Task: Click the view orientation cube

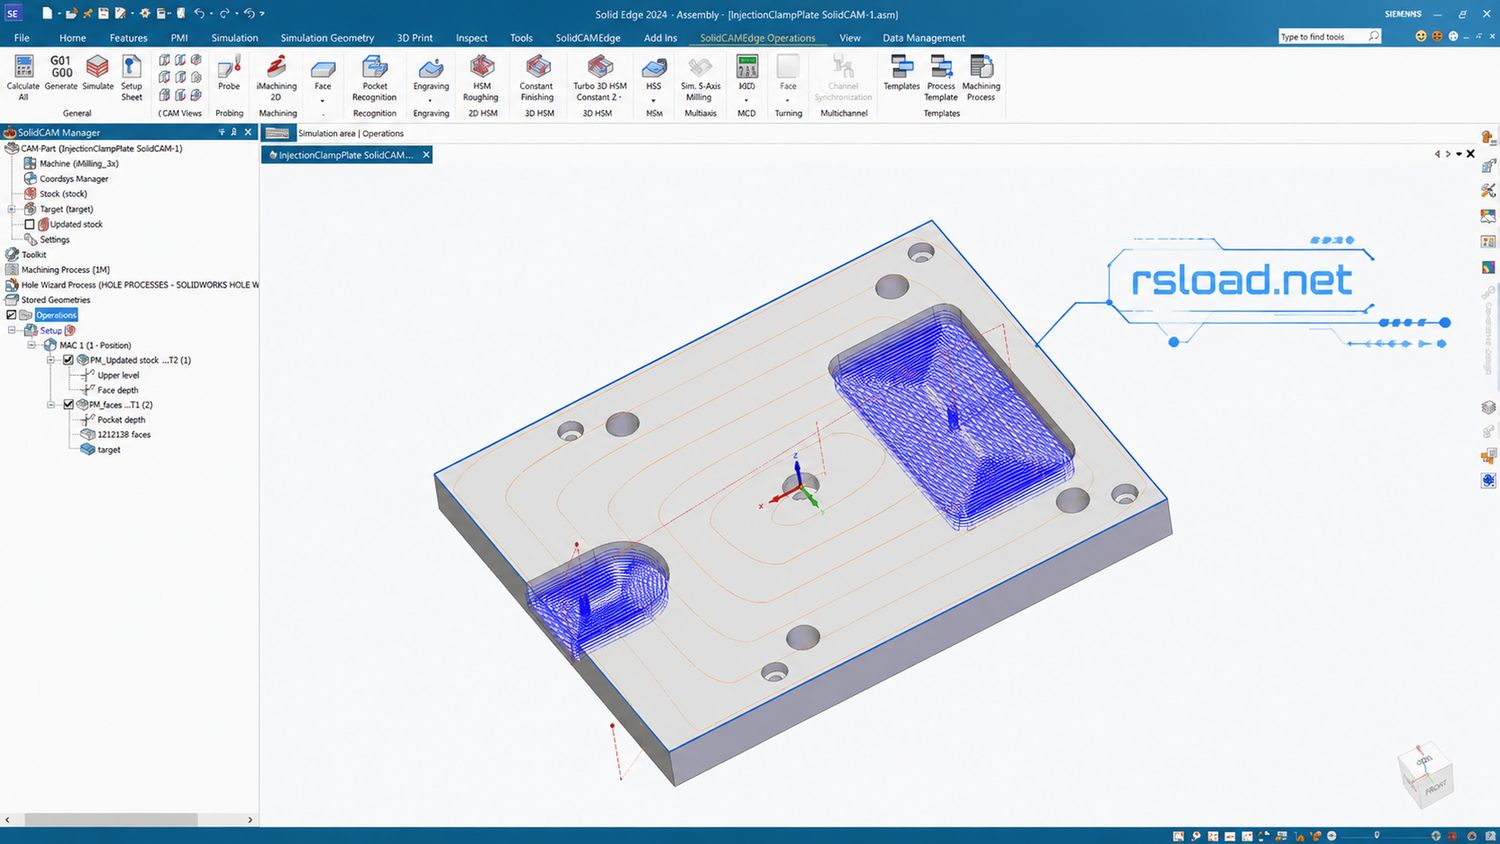Action: (1426, 774)
